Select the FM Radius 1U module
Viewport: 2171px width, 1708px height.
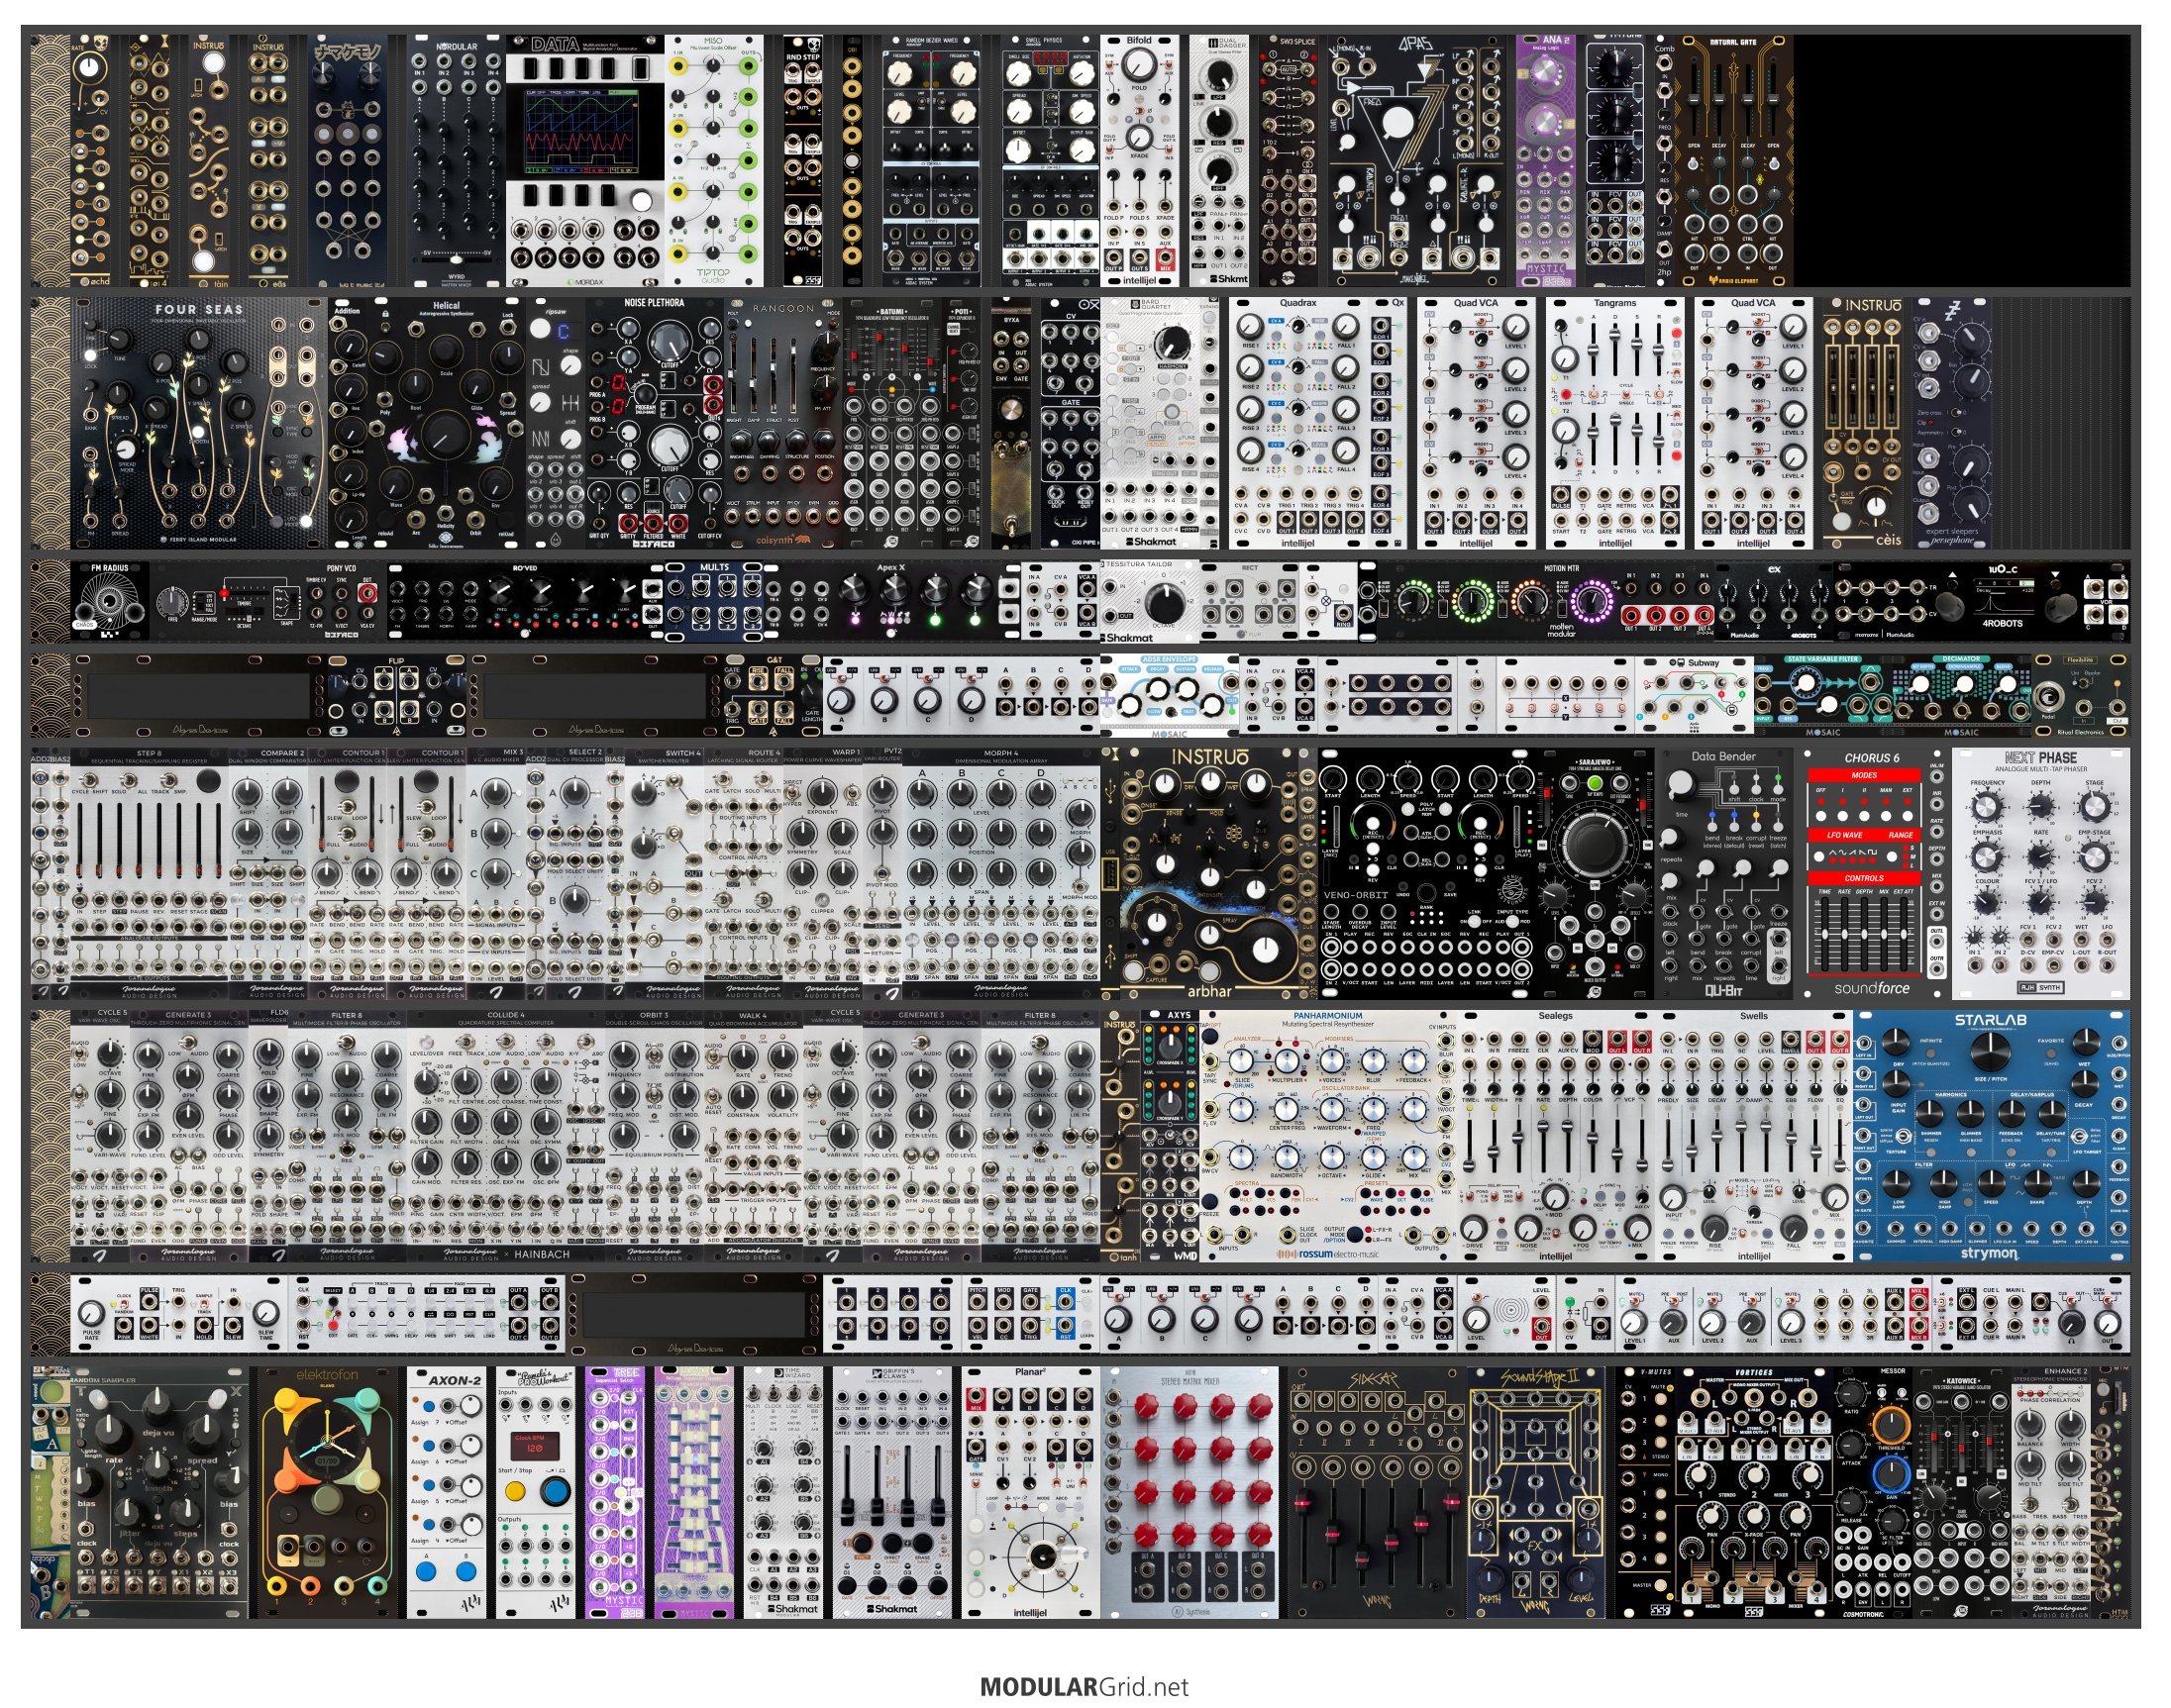point(110,601)
